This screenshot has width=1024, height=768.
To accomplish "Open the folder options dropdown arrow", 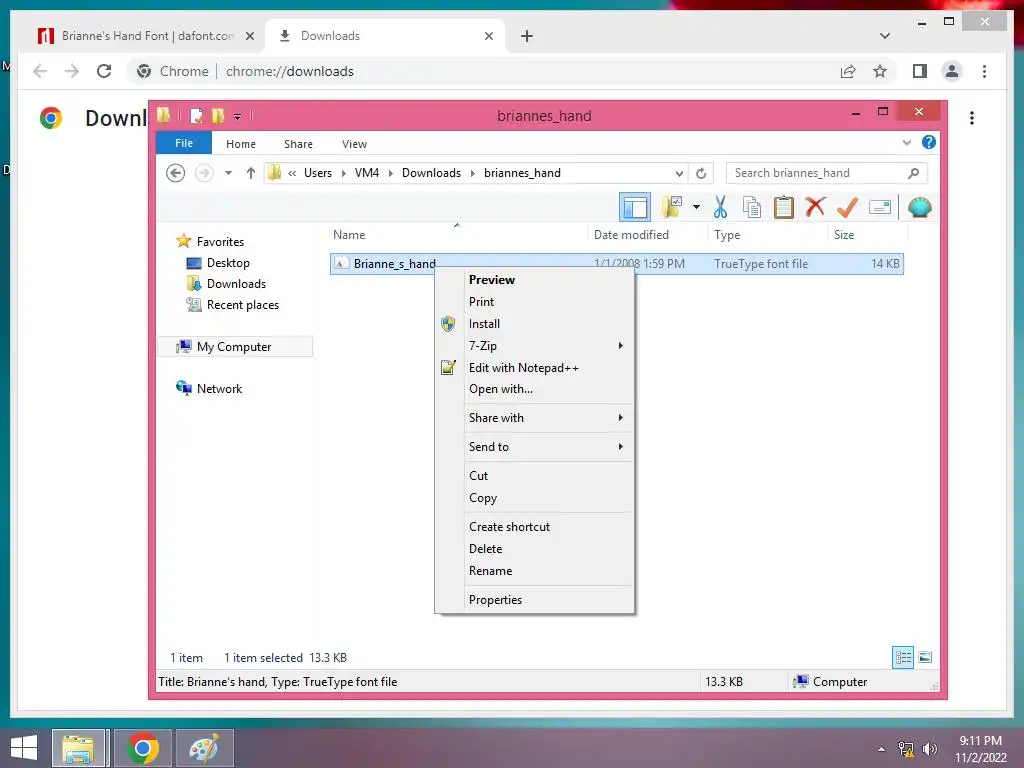I will 696,208.
